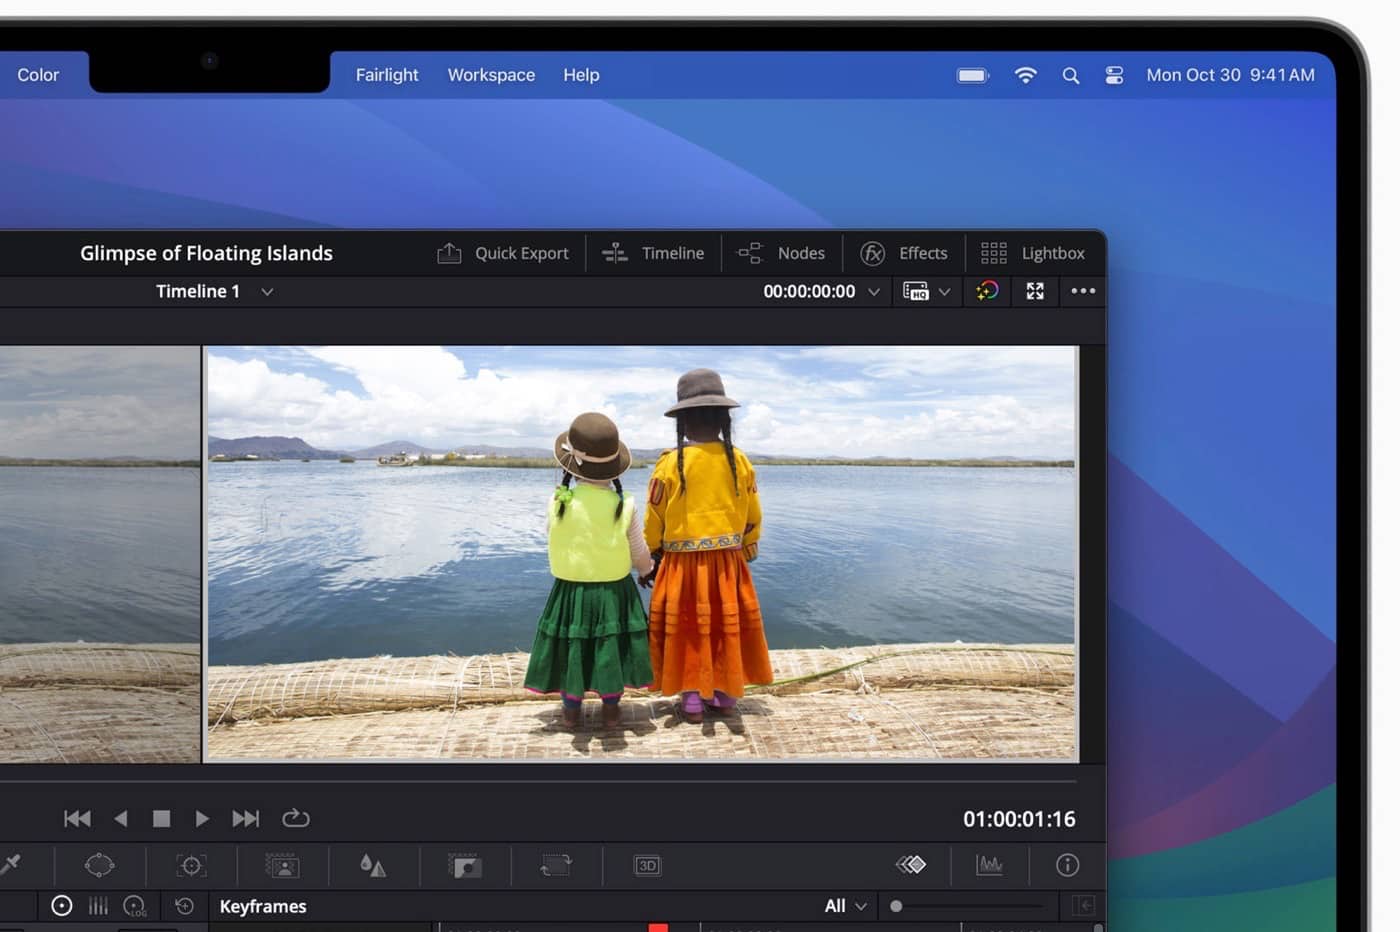1400x932 pixels.
Task: Click the red playhead marker in Keyframes
Action: 658,927
